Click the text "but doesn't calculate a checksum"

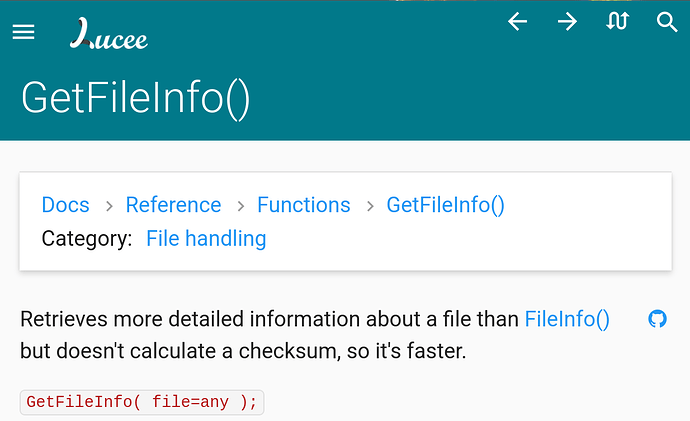click(180, 351)
